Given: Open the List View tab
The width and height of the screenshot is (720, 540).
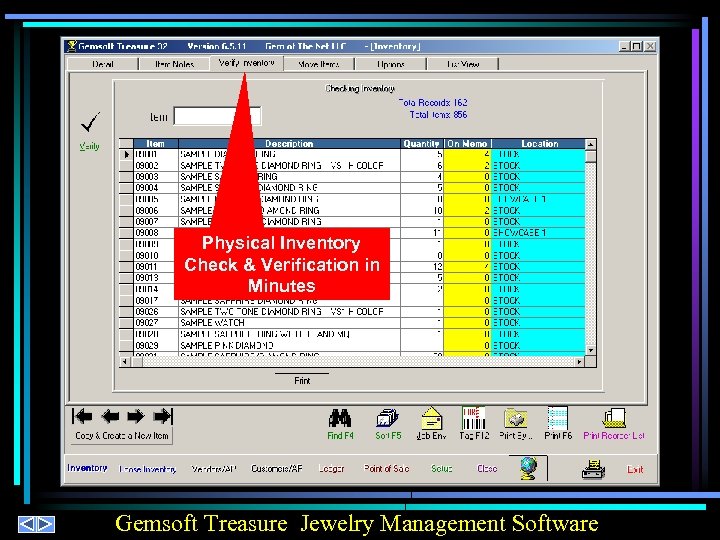Looking at the screenshot, I should point(463,64).
